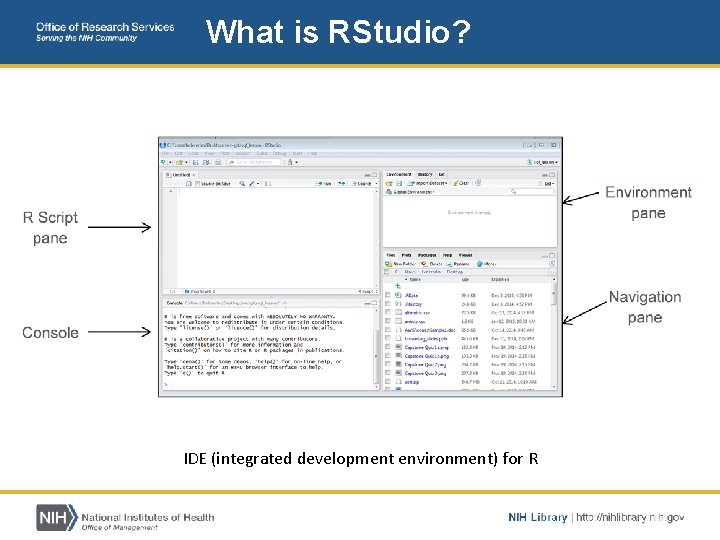Click the Delete button in Files pane
The height and width of the screenshot is (540, 720).
[432, 264]
